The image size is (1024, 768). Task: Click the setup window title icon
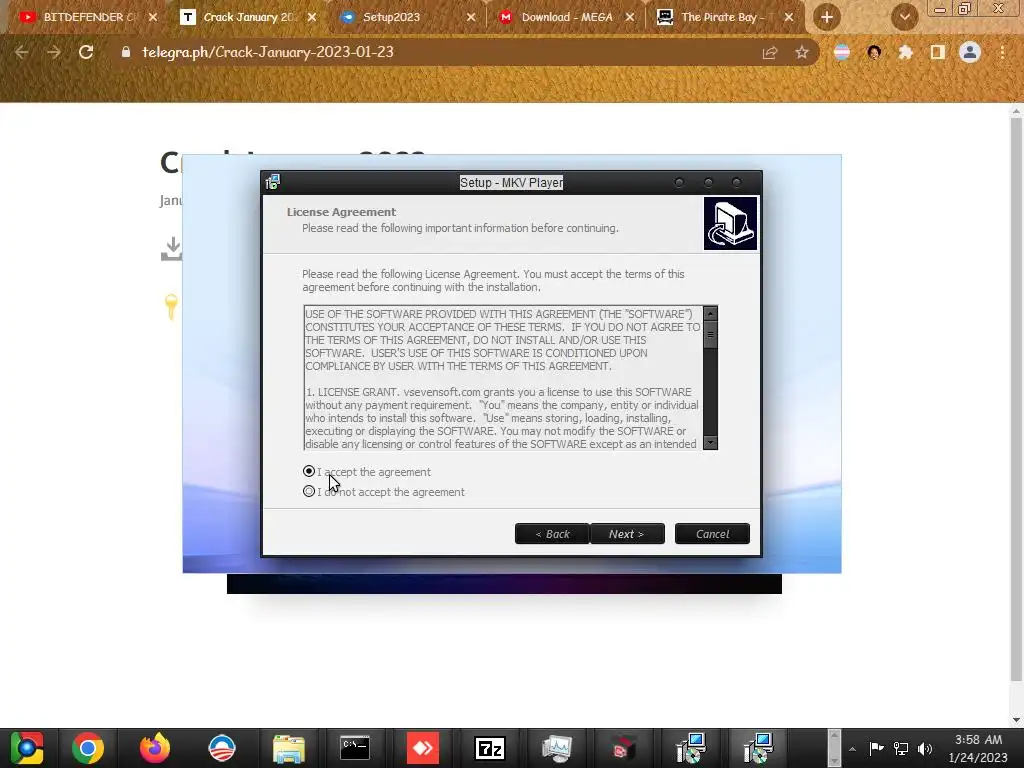click(x=273, y=182)
